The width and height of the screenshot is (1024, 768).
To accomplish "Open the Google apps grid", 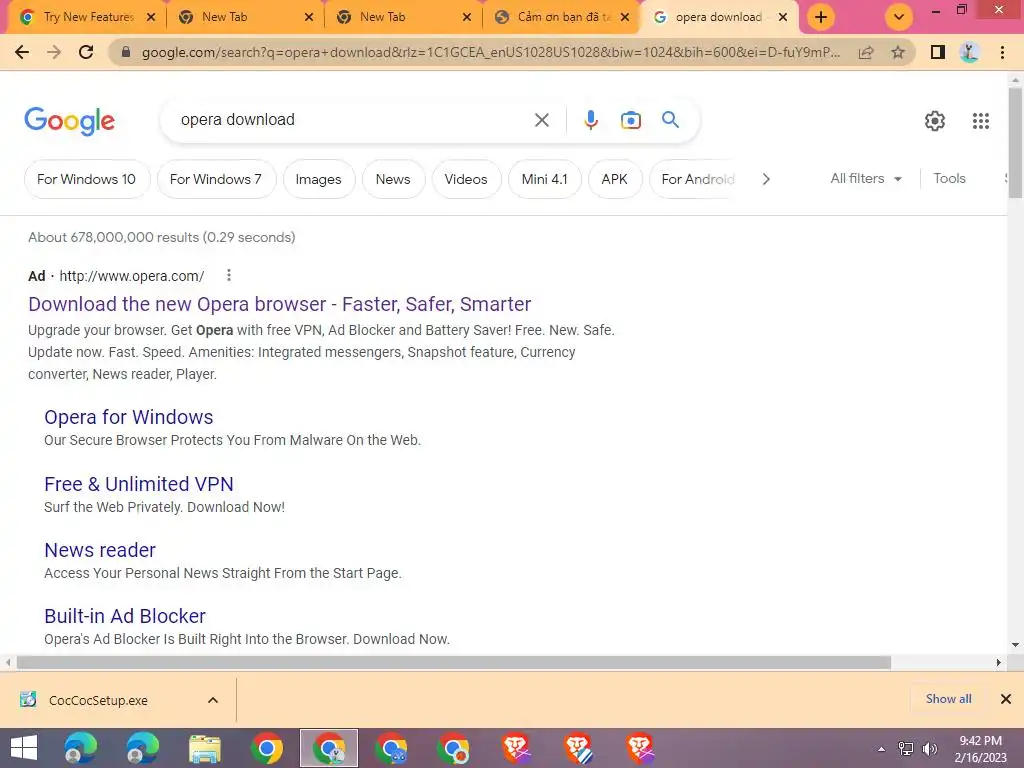I will [x=980, y=121].
